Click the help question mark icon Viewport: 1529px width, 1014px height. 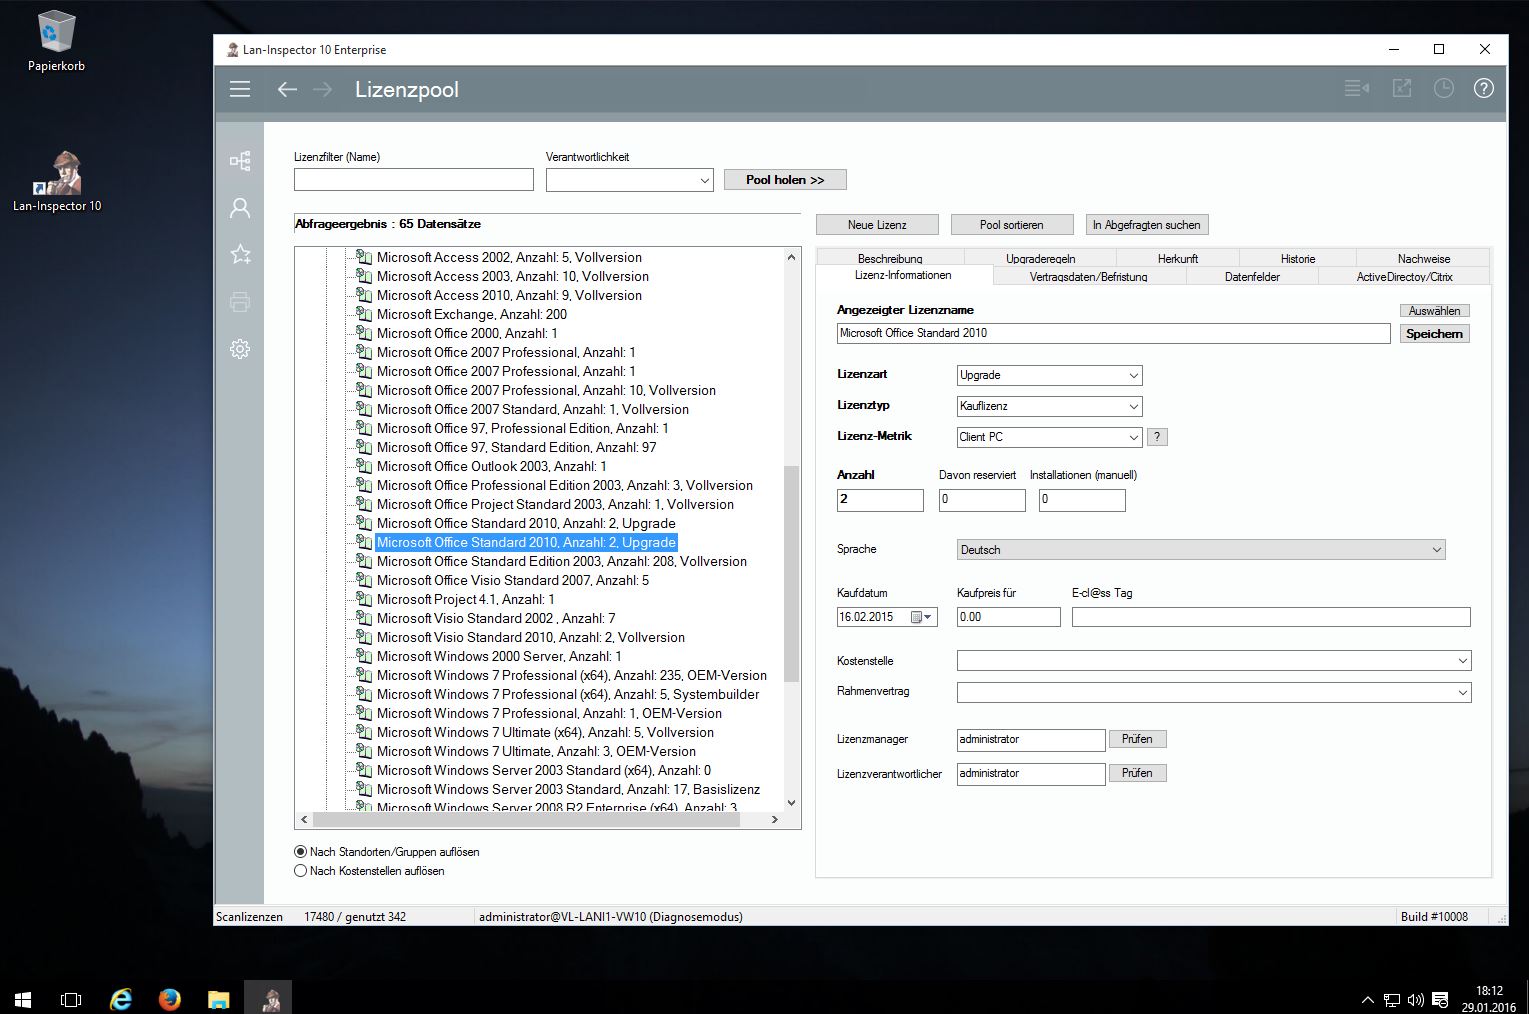coord(1483,88)
